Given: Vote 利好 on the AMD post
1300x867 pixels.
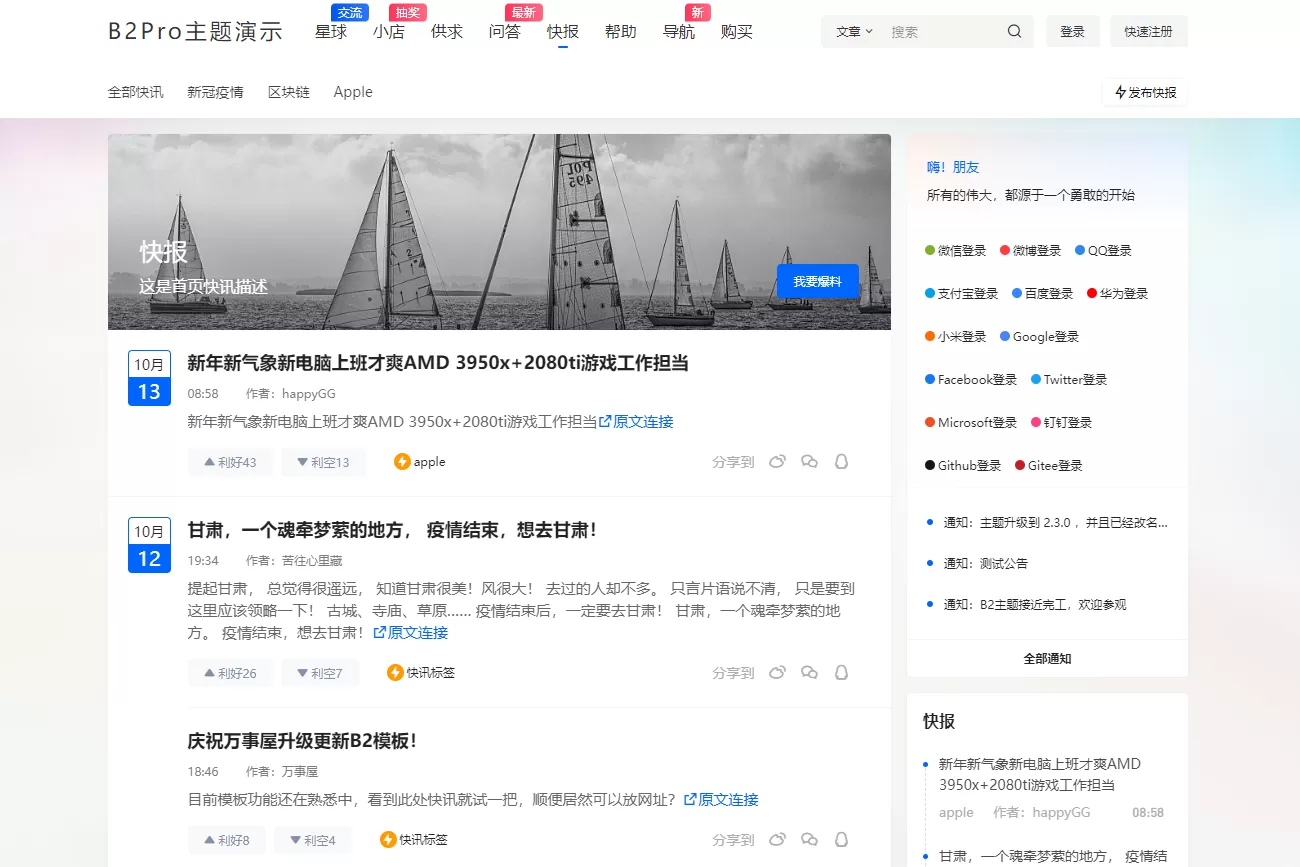Looking at the screenshot, I should click(x=230, y=462).
